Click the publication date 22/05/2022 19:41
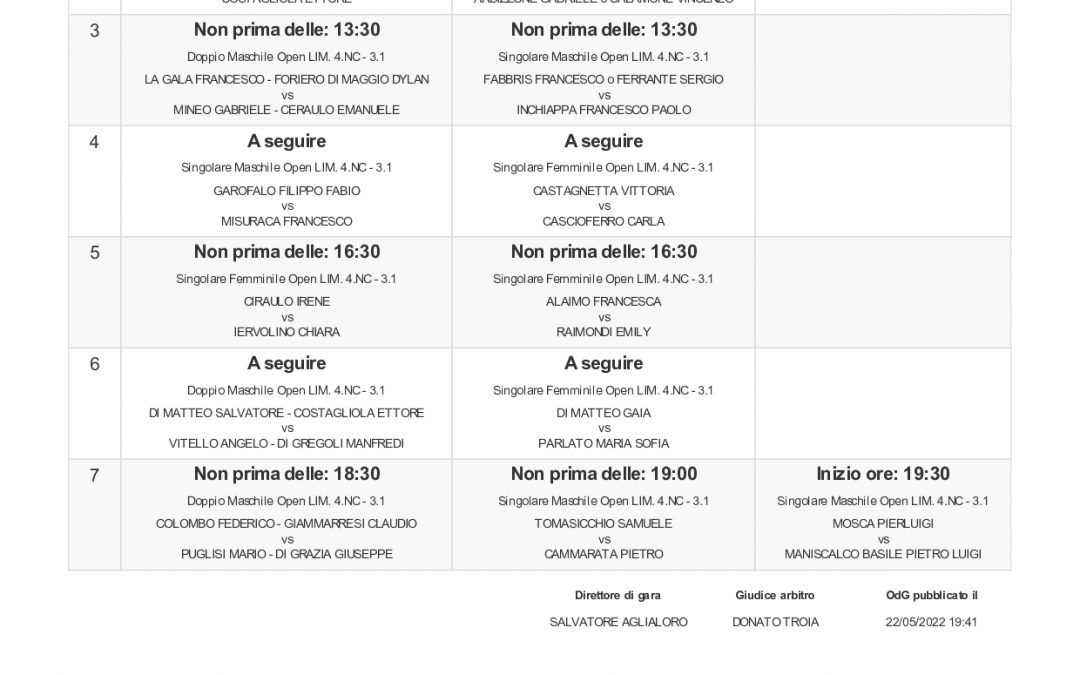The height and width of the screenshot is (675, 1080). [931, 622]
